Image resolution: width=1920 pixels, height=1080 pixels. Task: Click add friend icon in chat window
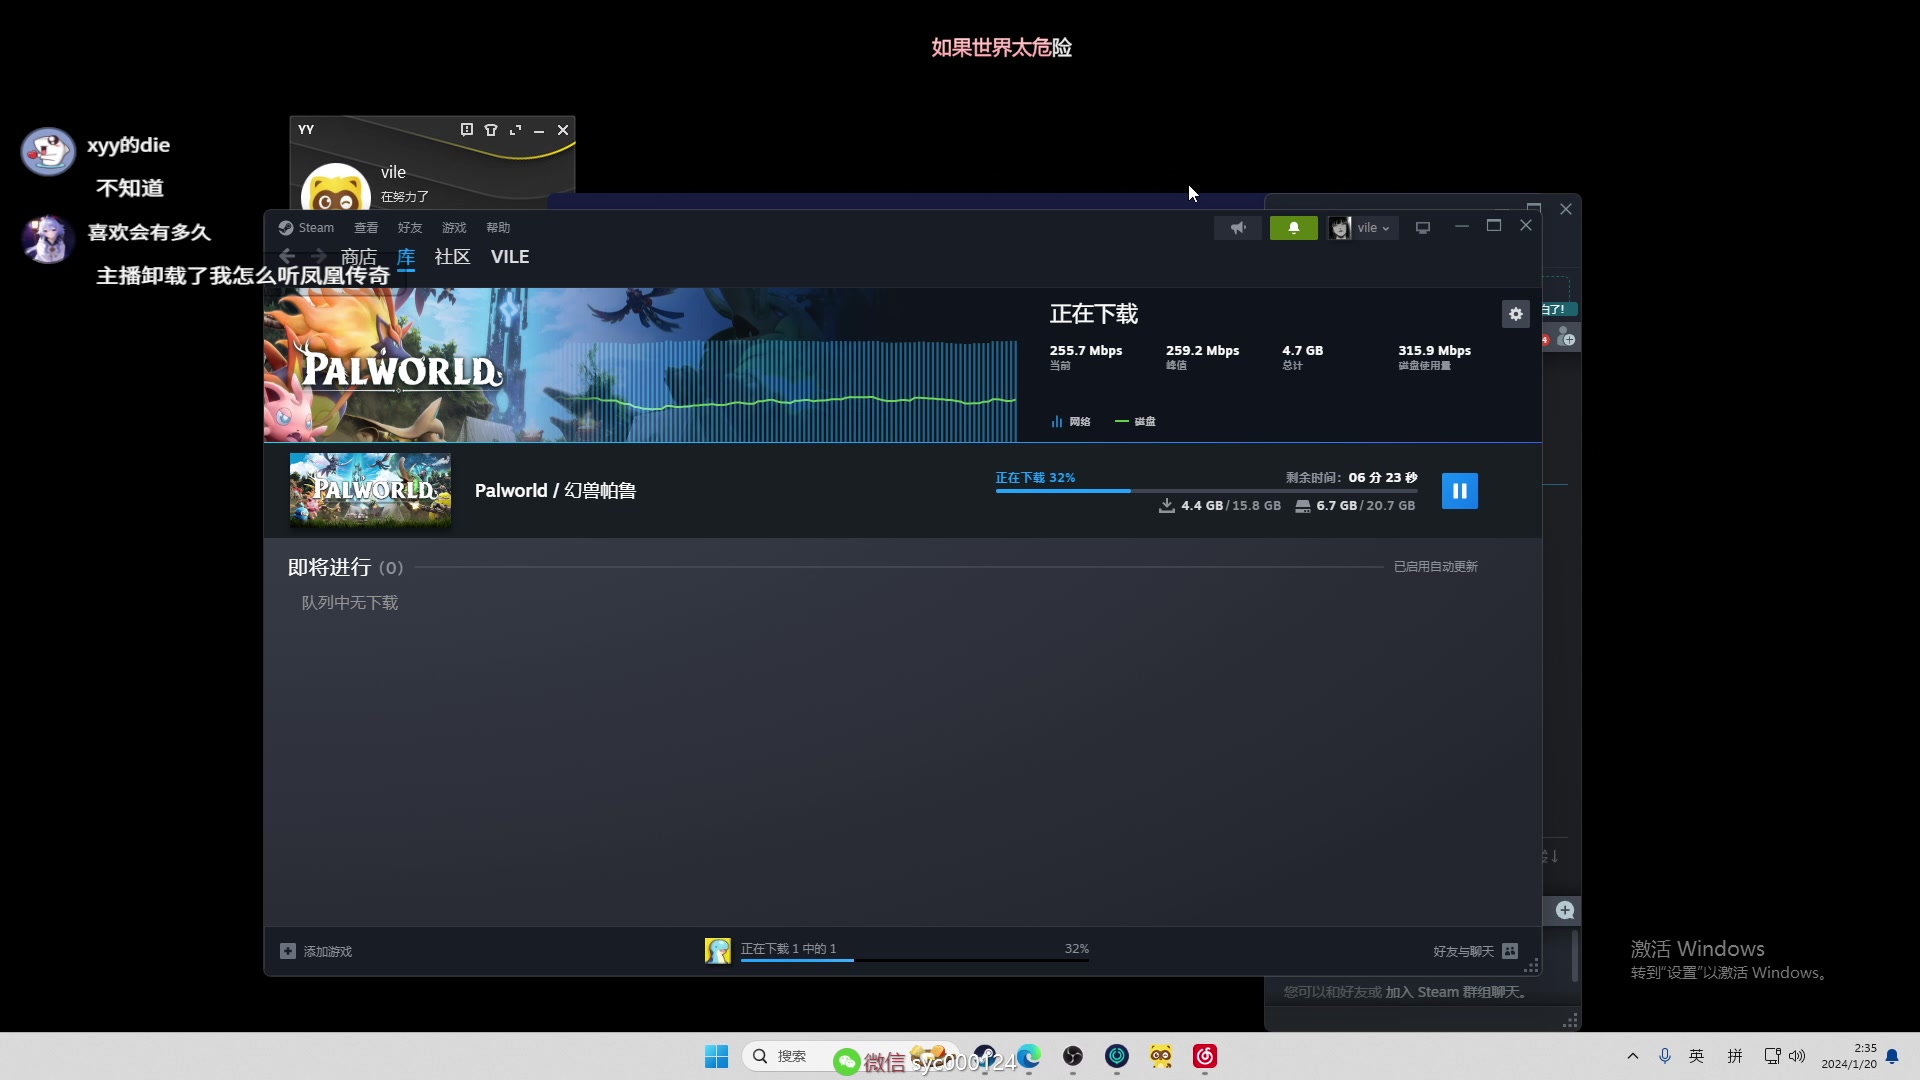pos(1566,336)
